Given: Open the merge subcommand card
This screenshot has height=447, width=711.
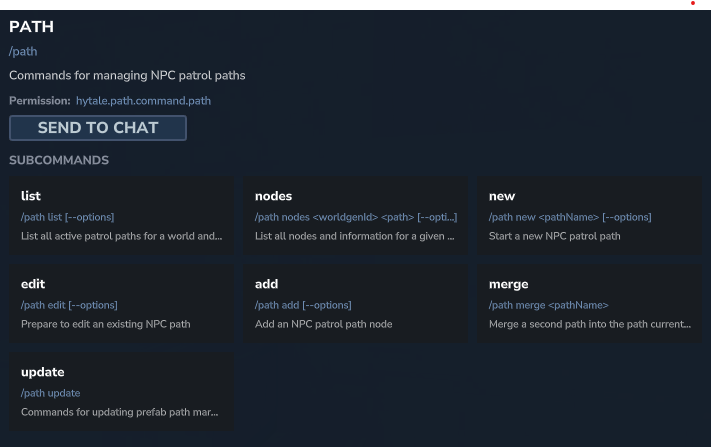Looking at the screenshot, I should click(590, 303).
